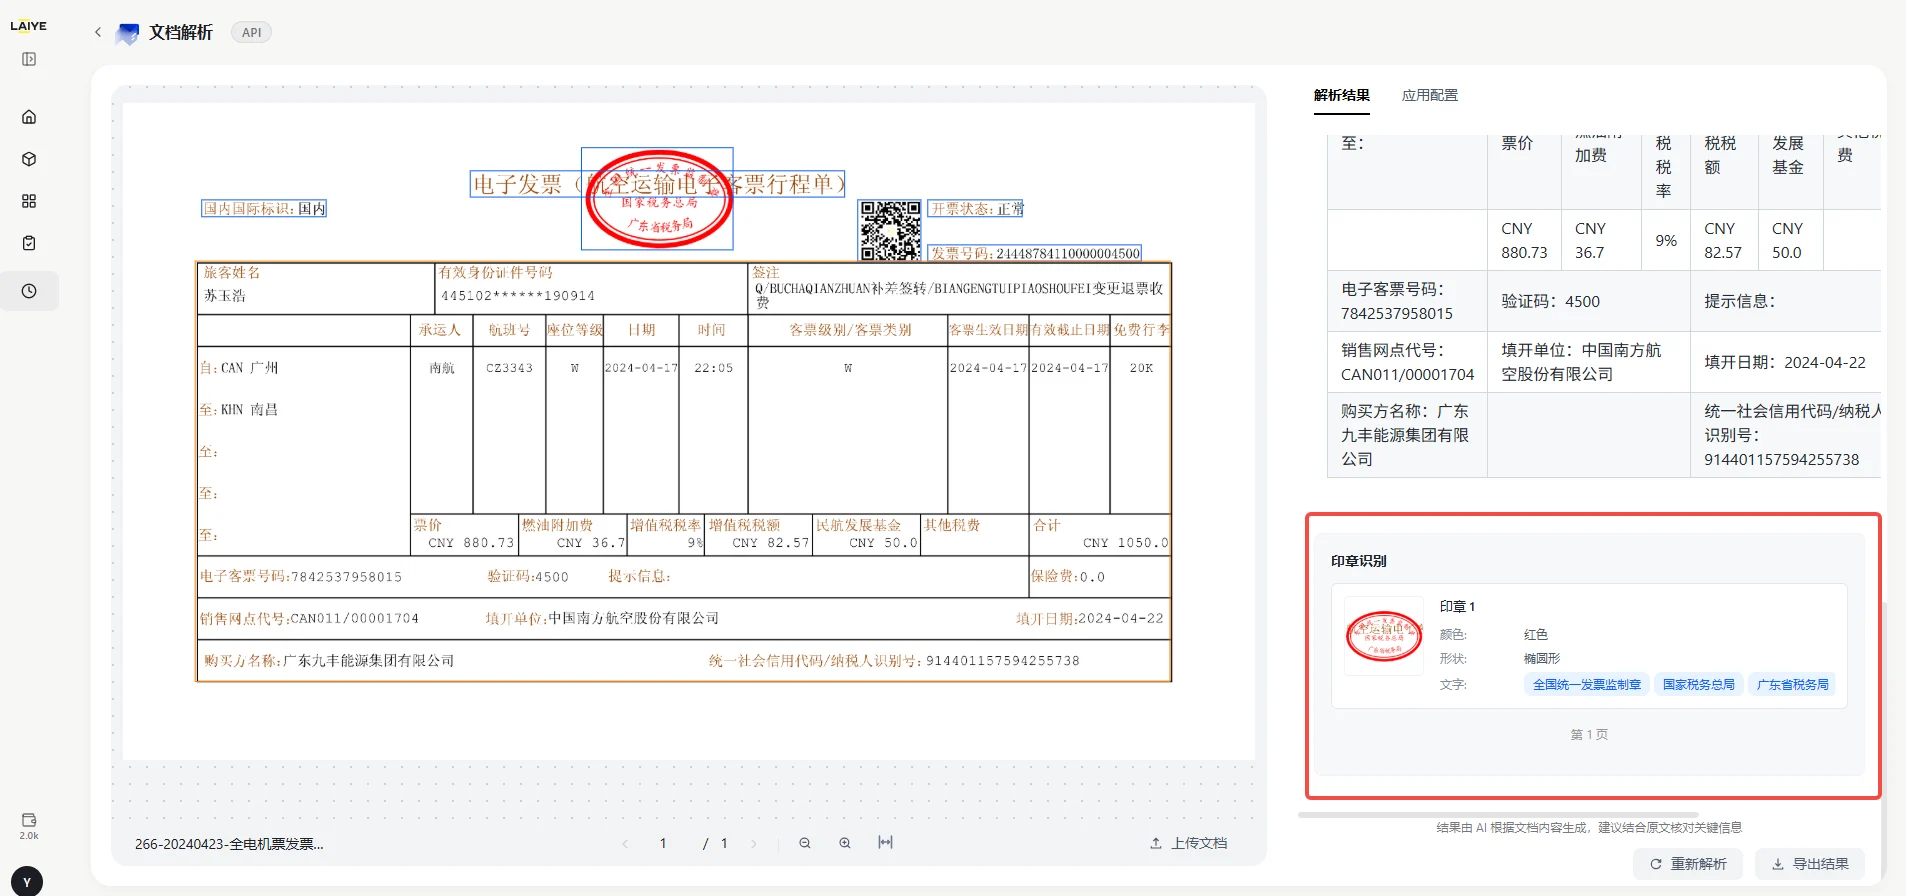Click the CNY 880.73 result cell
The width and height of the screenshot is (1906, 896).
click(1524, 241)
